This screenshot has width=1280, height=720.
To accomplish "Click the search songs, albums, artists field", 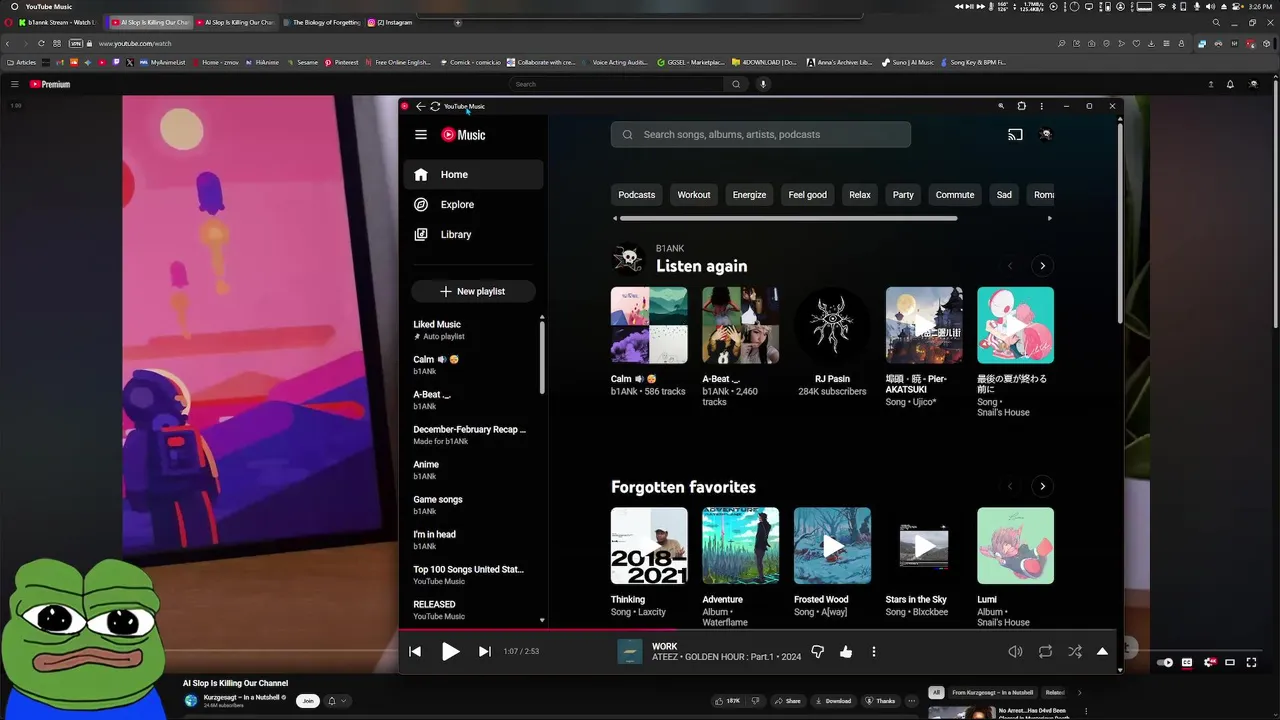I will [x=761, y=135].
